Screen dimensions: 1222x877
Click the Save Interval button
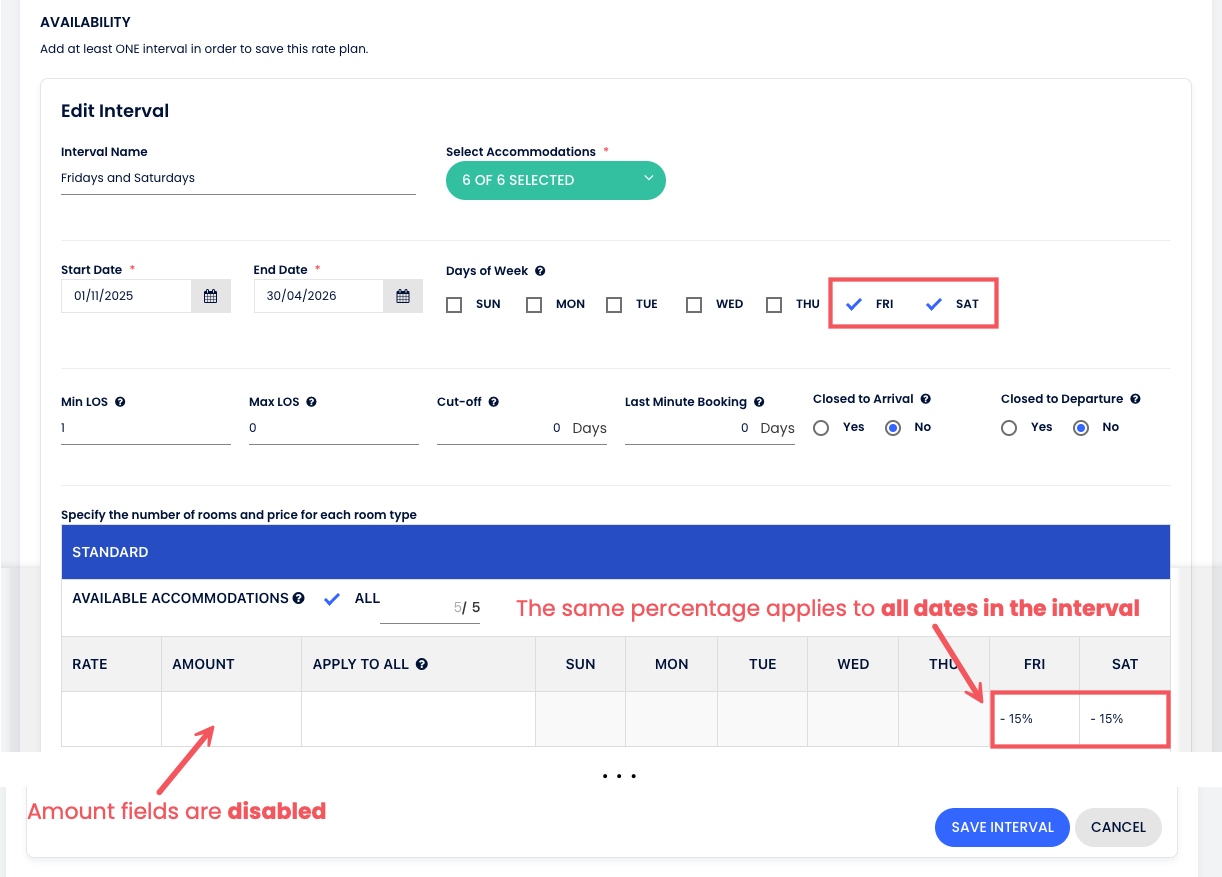pos(1002,827)
